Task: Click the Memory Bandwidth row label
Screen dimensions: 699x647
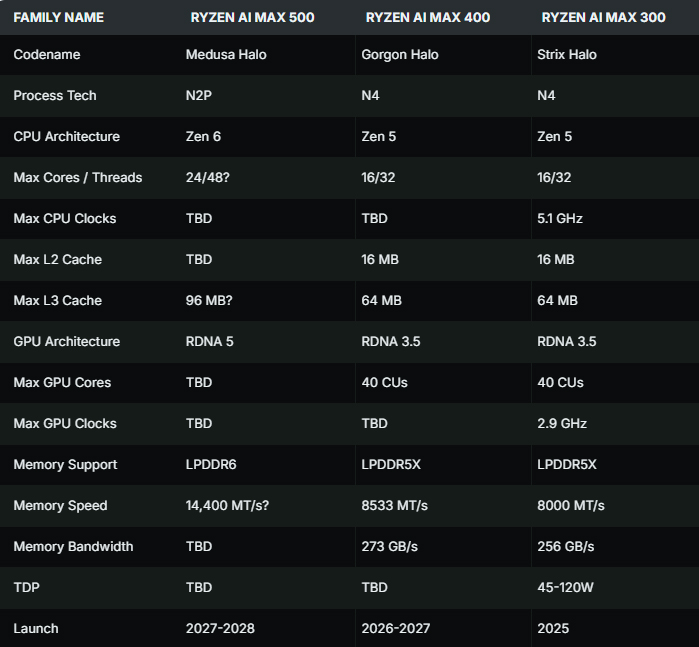Action: pos(73,546)
